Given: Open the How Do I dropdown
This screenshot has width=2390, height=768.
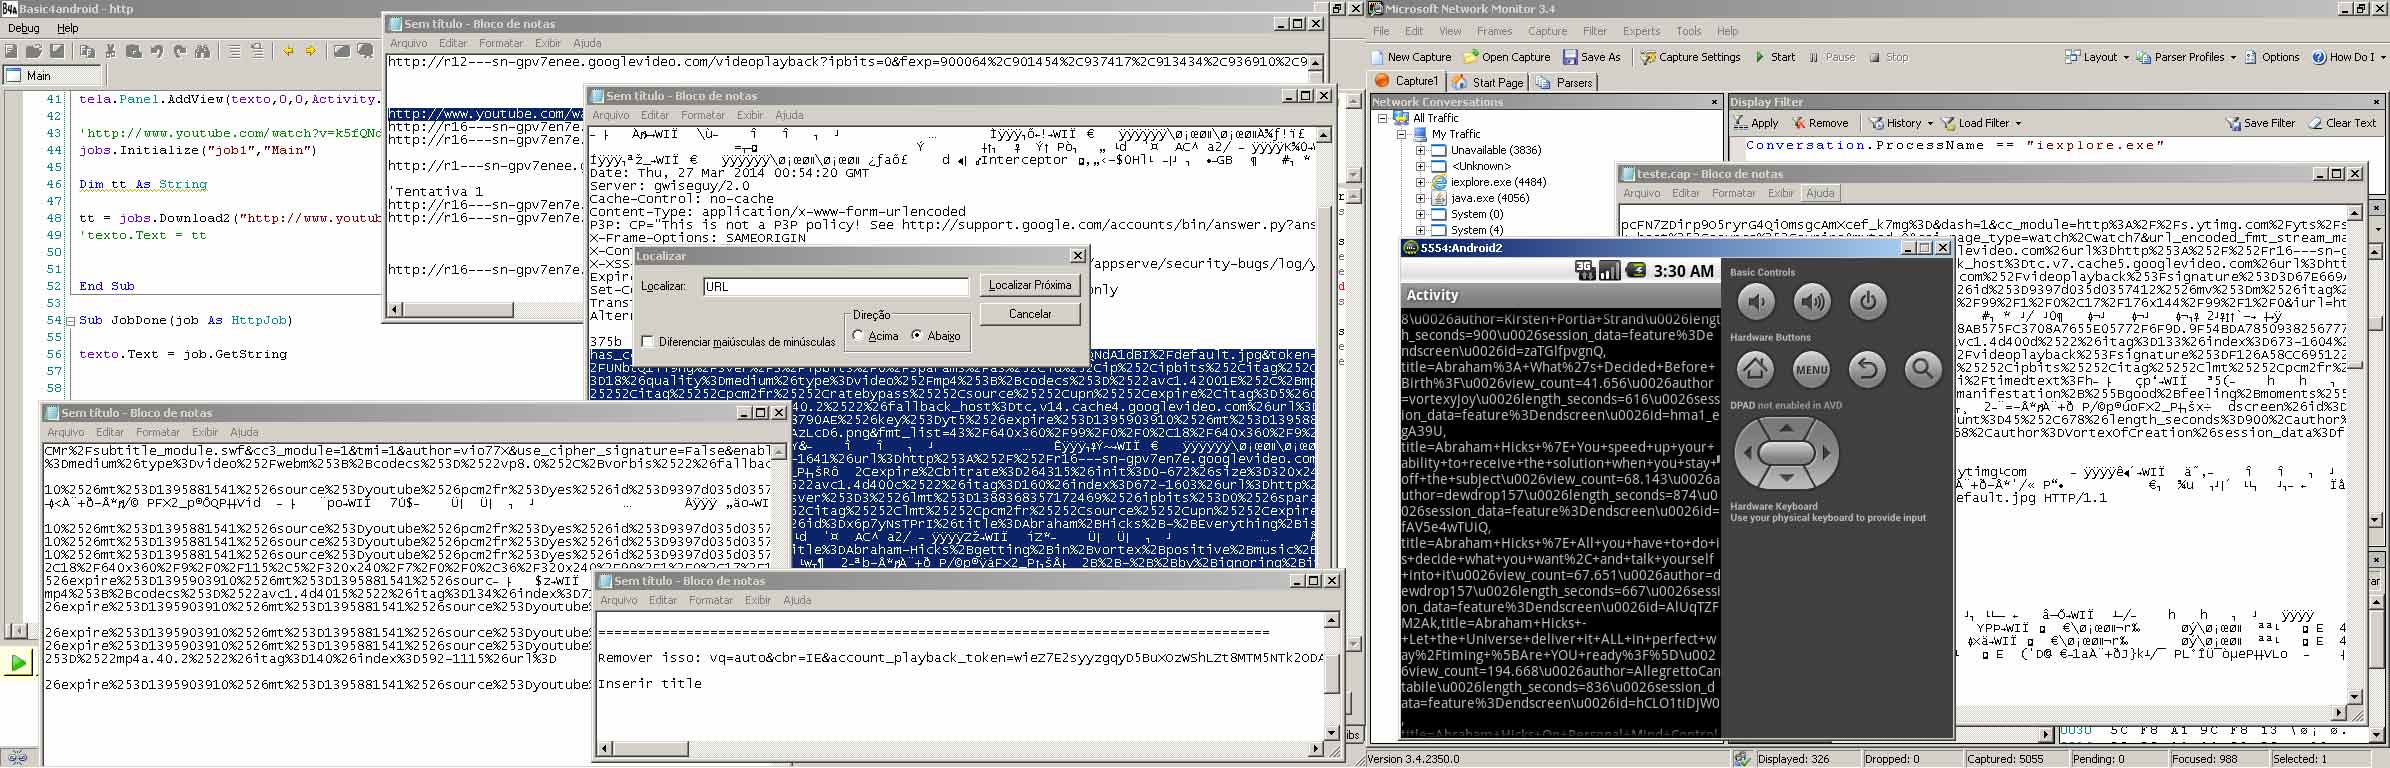Looking at the screenshot, I should (2348, 57).
